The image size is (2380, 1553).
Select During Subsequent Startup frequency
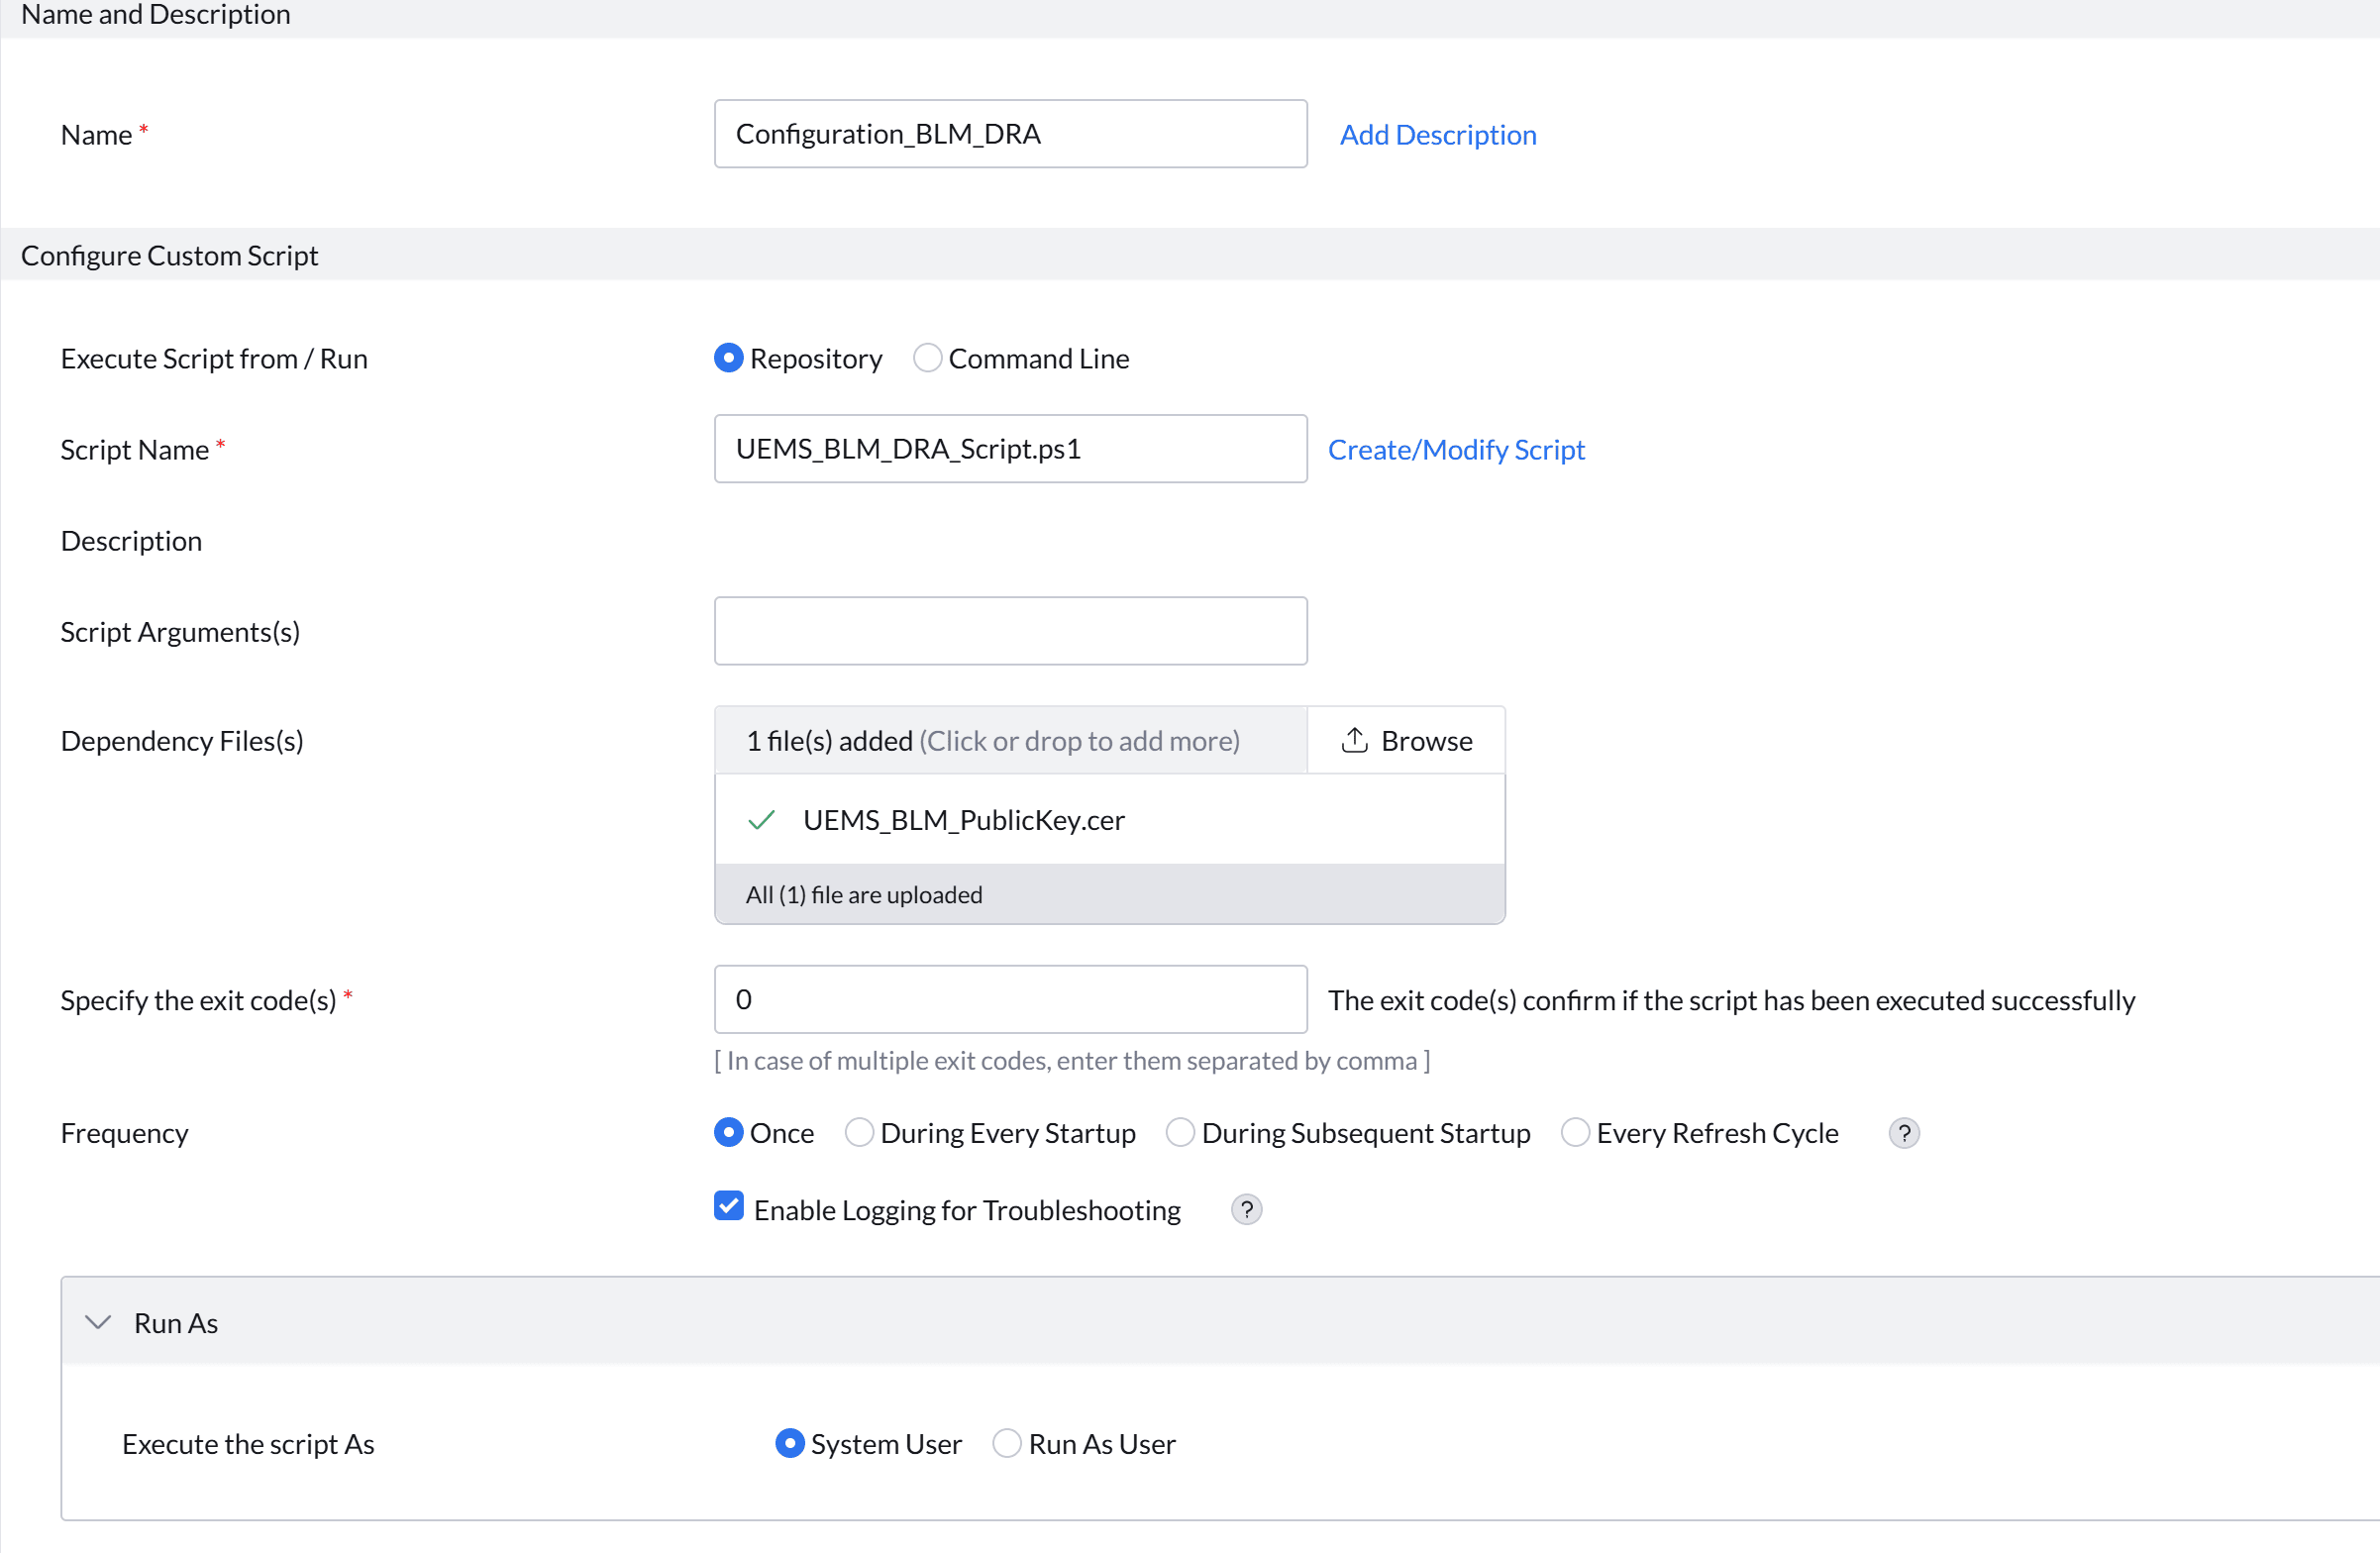point(1179,1132)
